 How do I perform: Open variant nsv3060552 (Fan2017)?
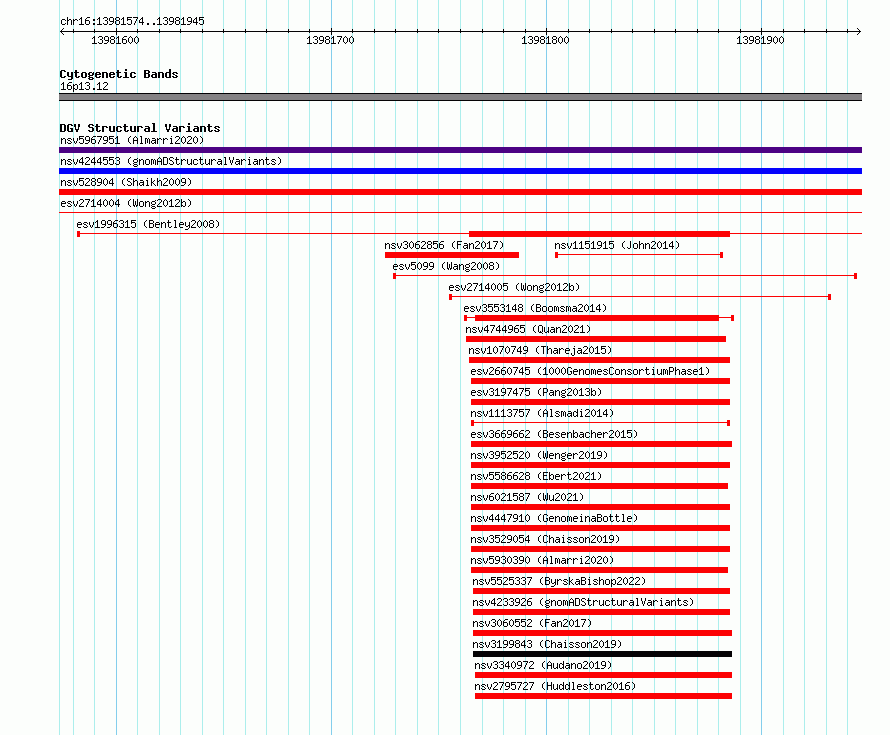(x=532, y=623)
